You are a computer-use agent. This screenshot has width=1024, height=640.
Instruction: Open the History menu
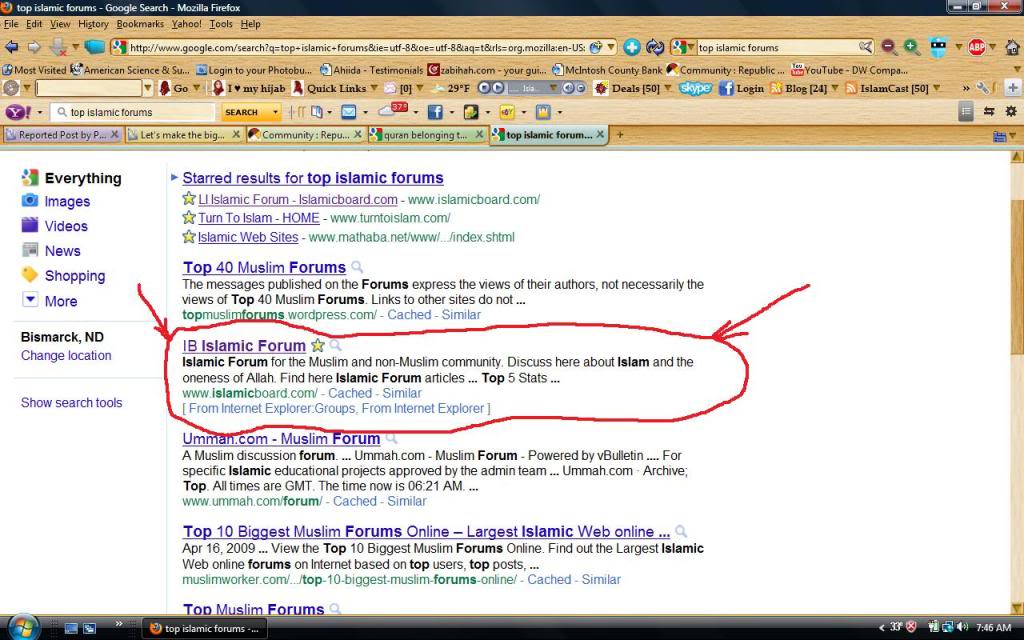point(93,24)
